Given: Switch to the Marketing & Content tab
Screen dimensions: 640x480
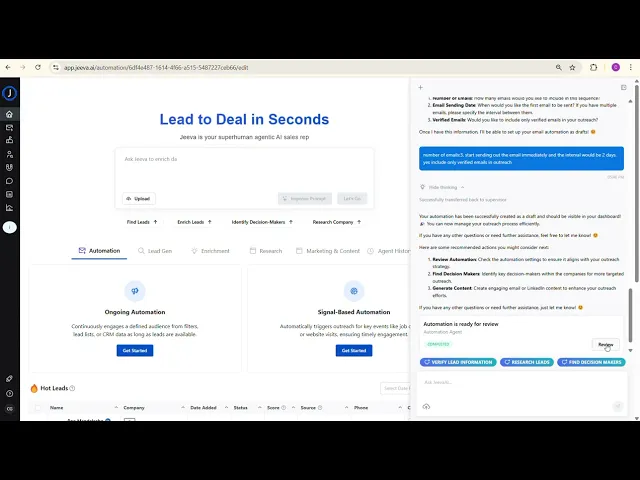Looking at the screenshot, I should [x=328, y=251].
